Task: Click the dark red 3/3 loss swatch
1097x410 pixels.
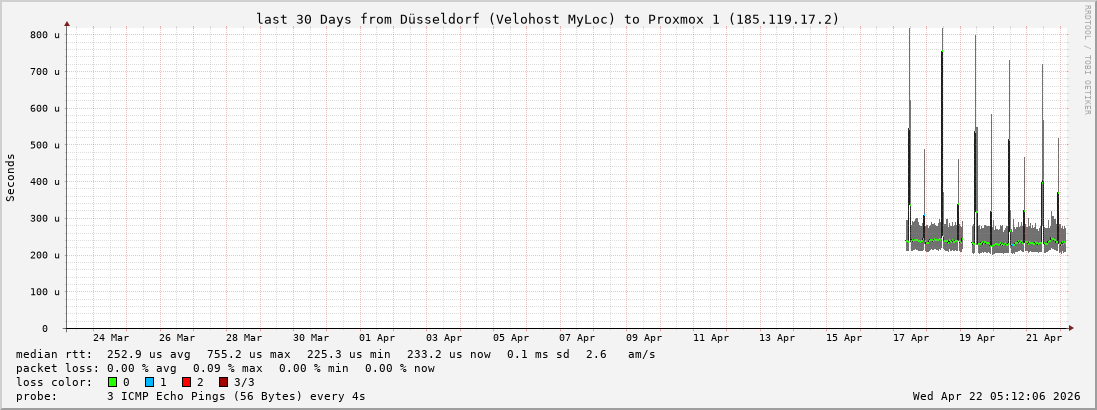Action: (223, 382)
